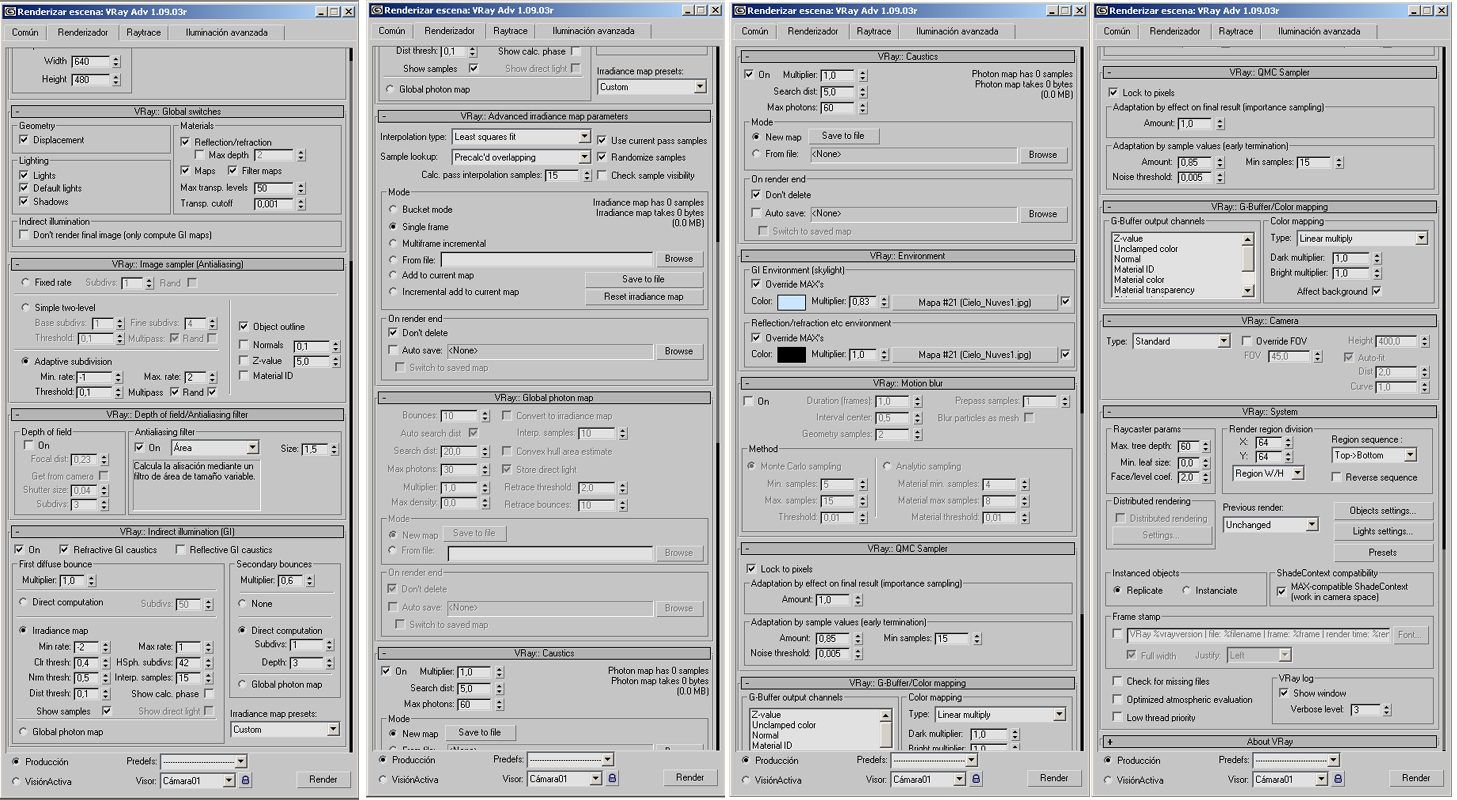
Task: Toggle Affect background checkbox
Action: [1376, 291]
